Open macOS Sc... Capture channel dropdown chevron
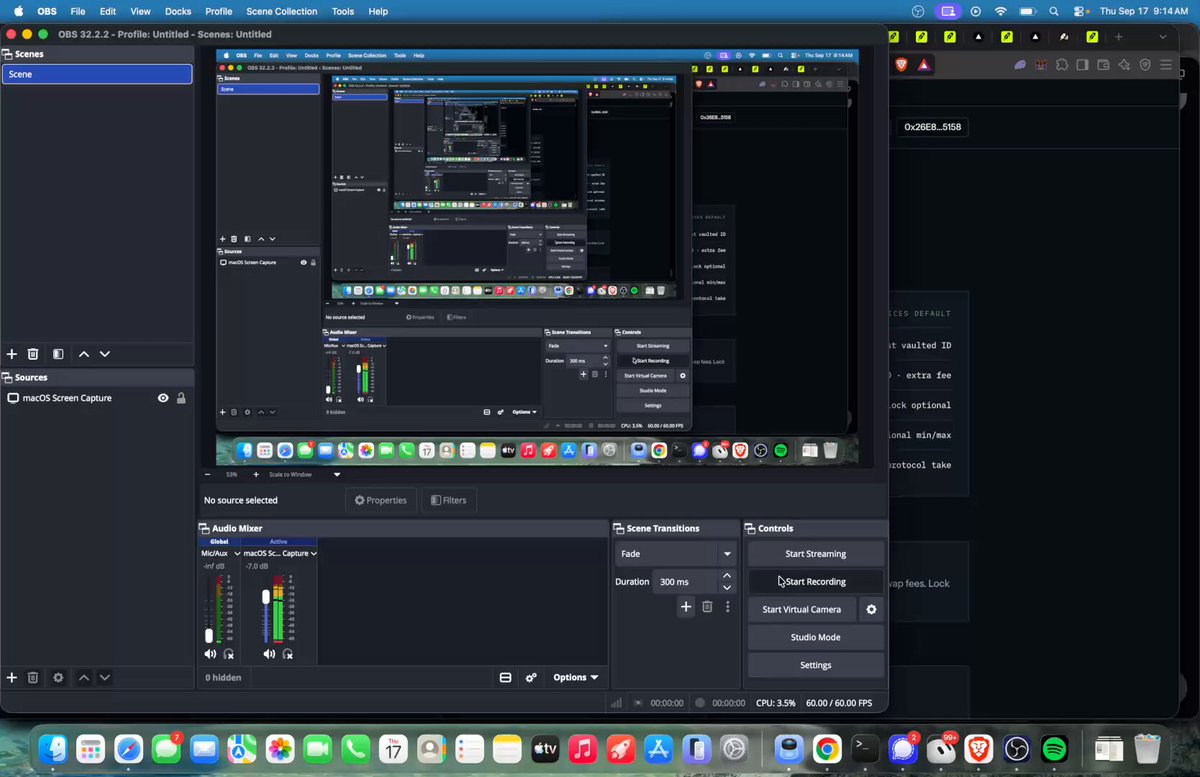Image resolution: width=1200 pixels, height=777 pixels. [313, 553]
